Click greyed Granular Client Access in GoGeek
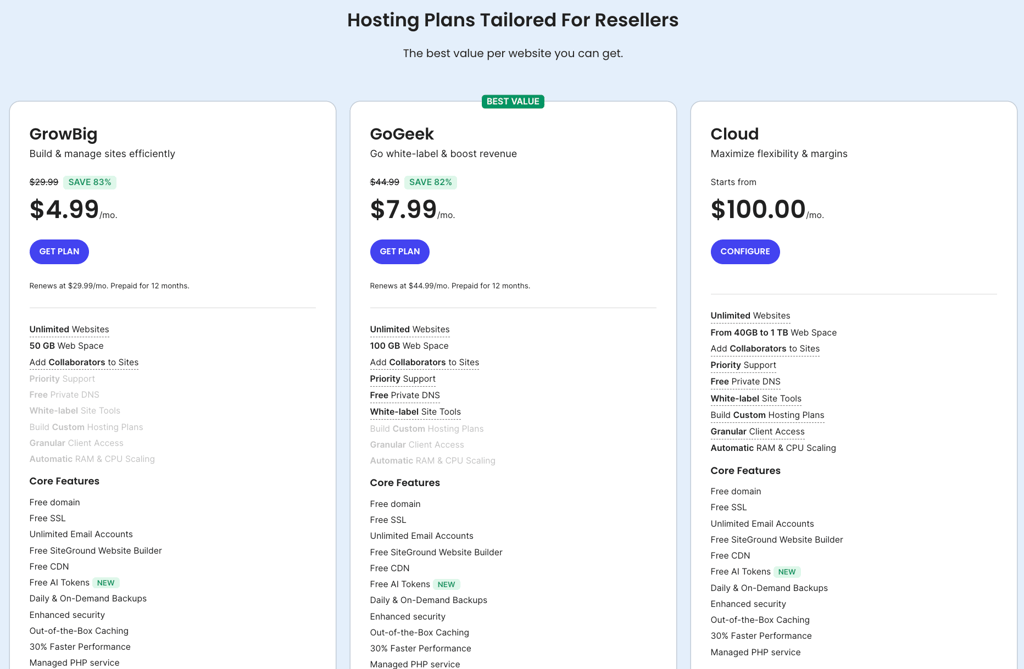The image size is (1024, 669). [x=417, y=444]
